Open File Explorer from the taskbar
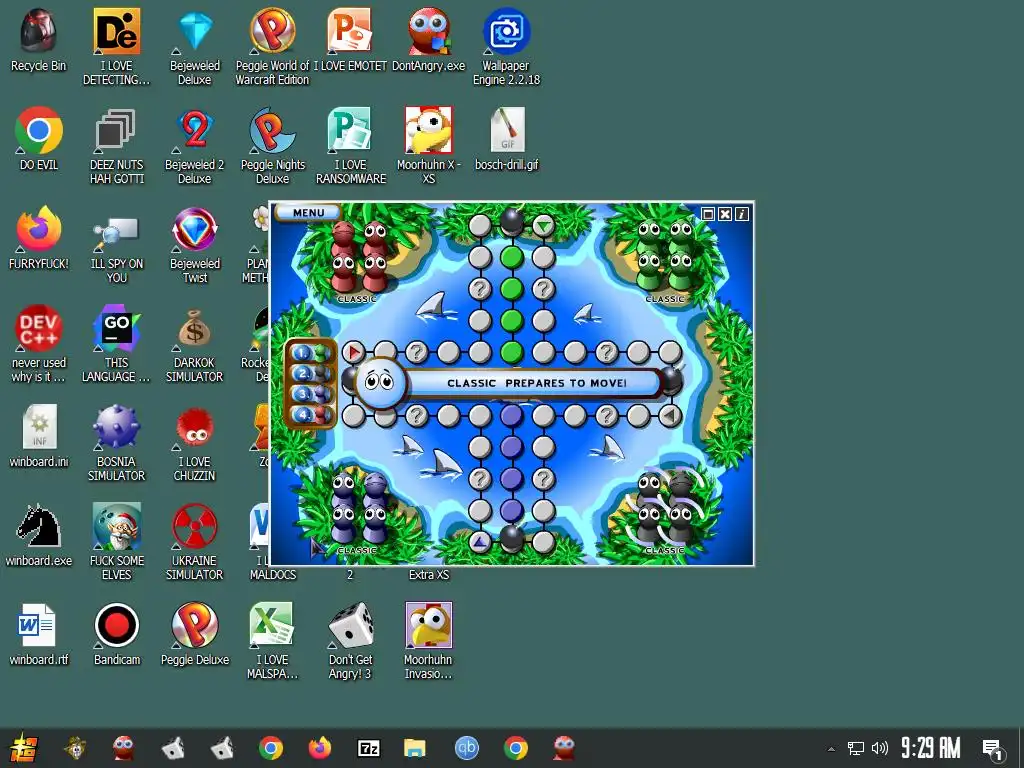1024x768 pixels. pos(415,748)
